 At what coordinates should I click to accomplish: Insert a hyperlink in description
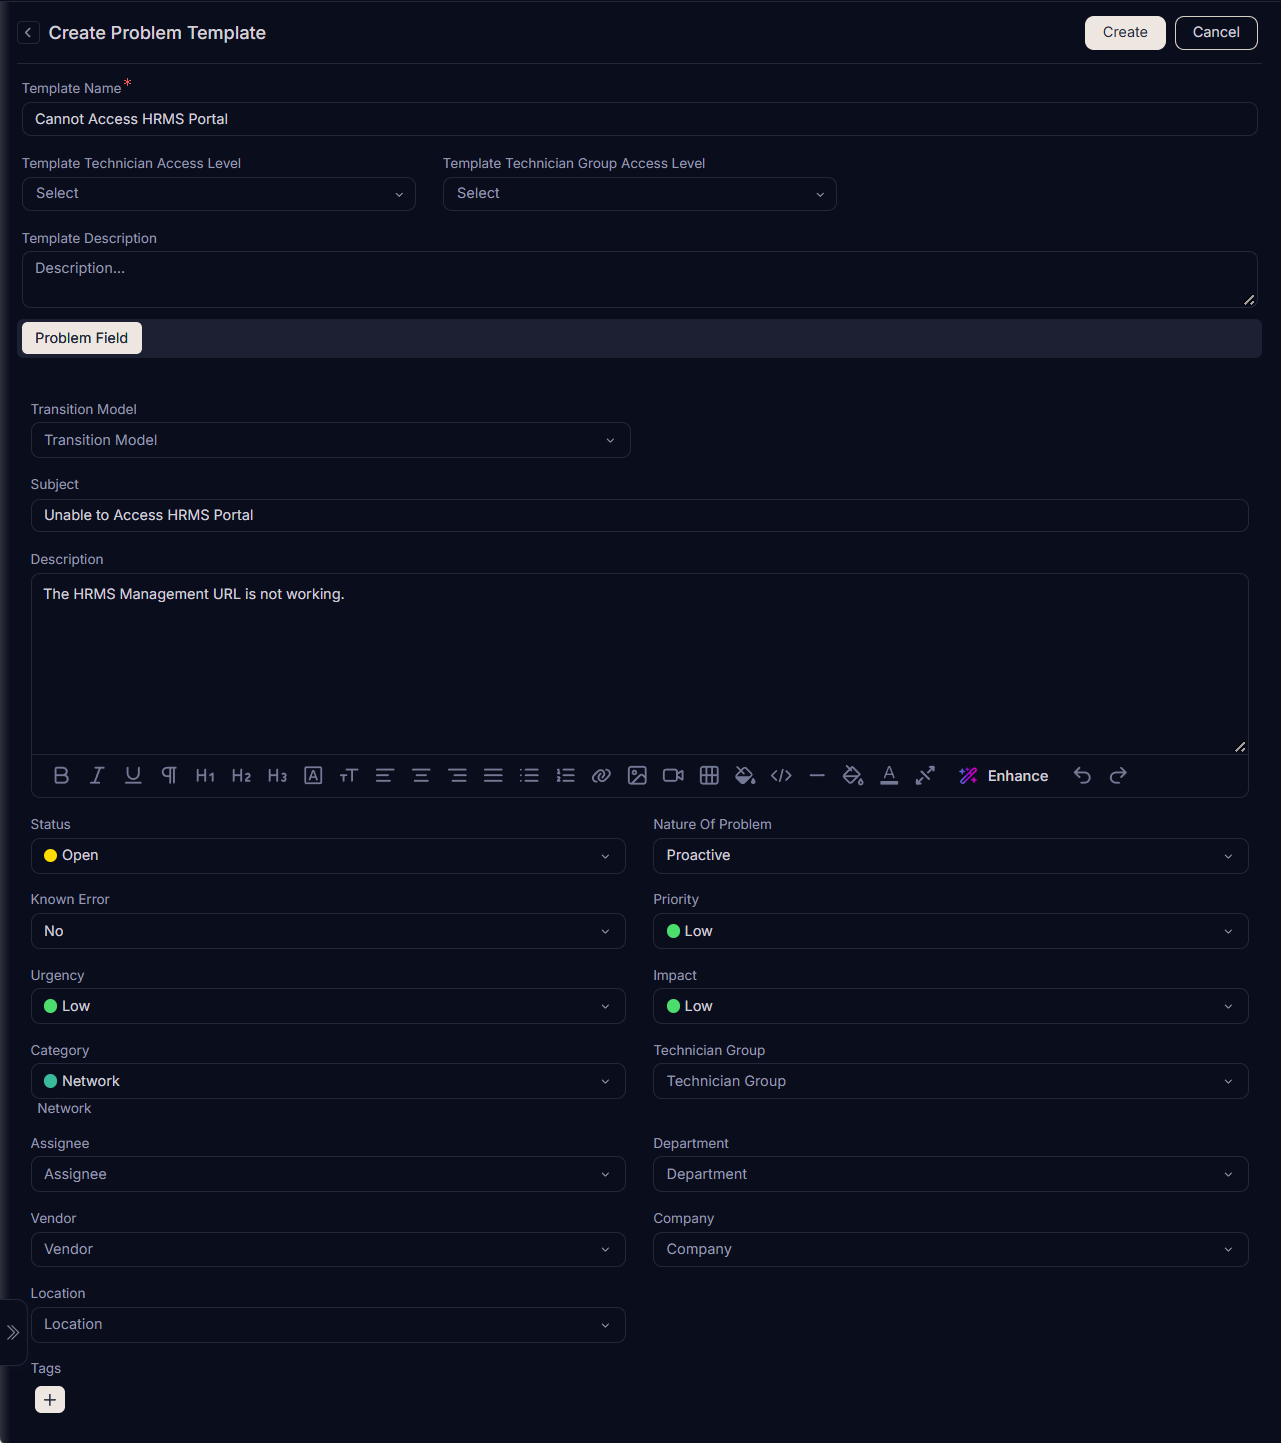pos(601,776)
